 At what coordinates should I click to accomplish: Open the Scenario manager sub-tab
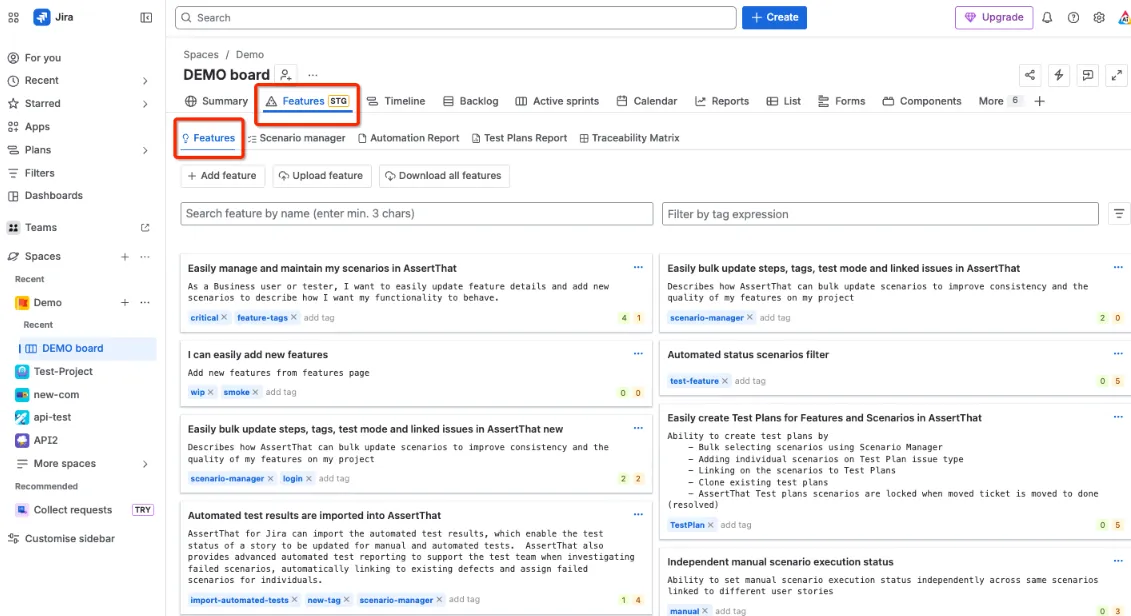(x=296, y=138)
